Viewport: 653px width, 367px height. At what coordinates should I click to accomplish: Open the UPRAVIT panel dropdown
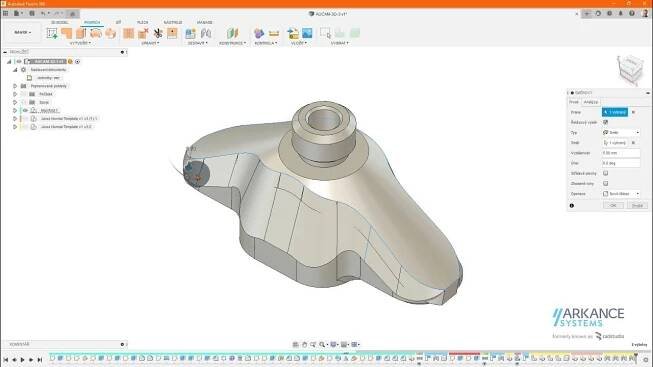(x=150, y=43)
